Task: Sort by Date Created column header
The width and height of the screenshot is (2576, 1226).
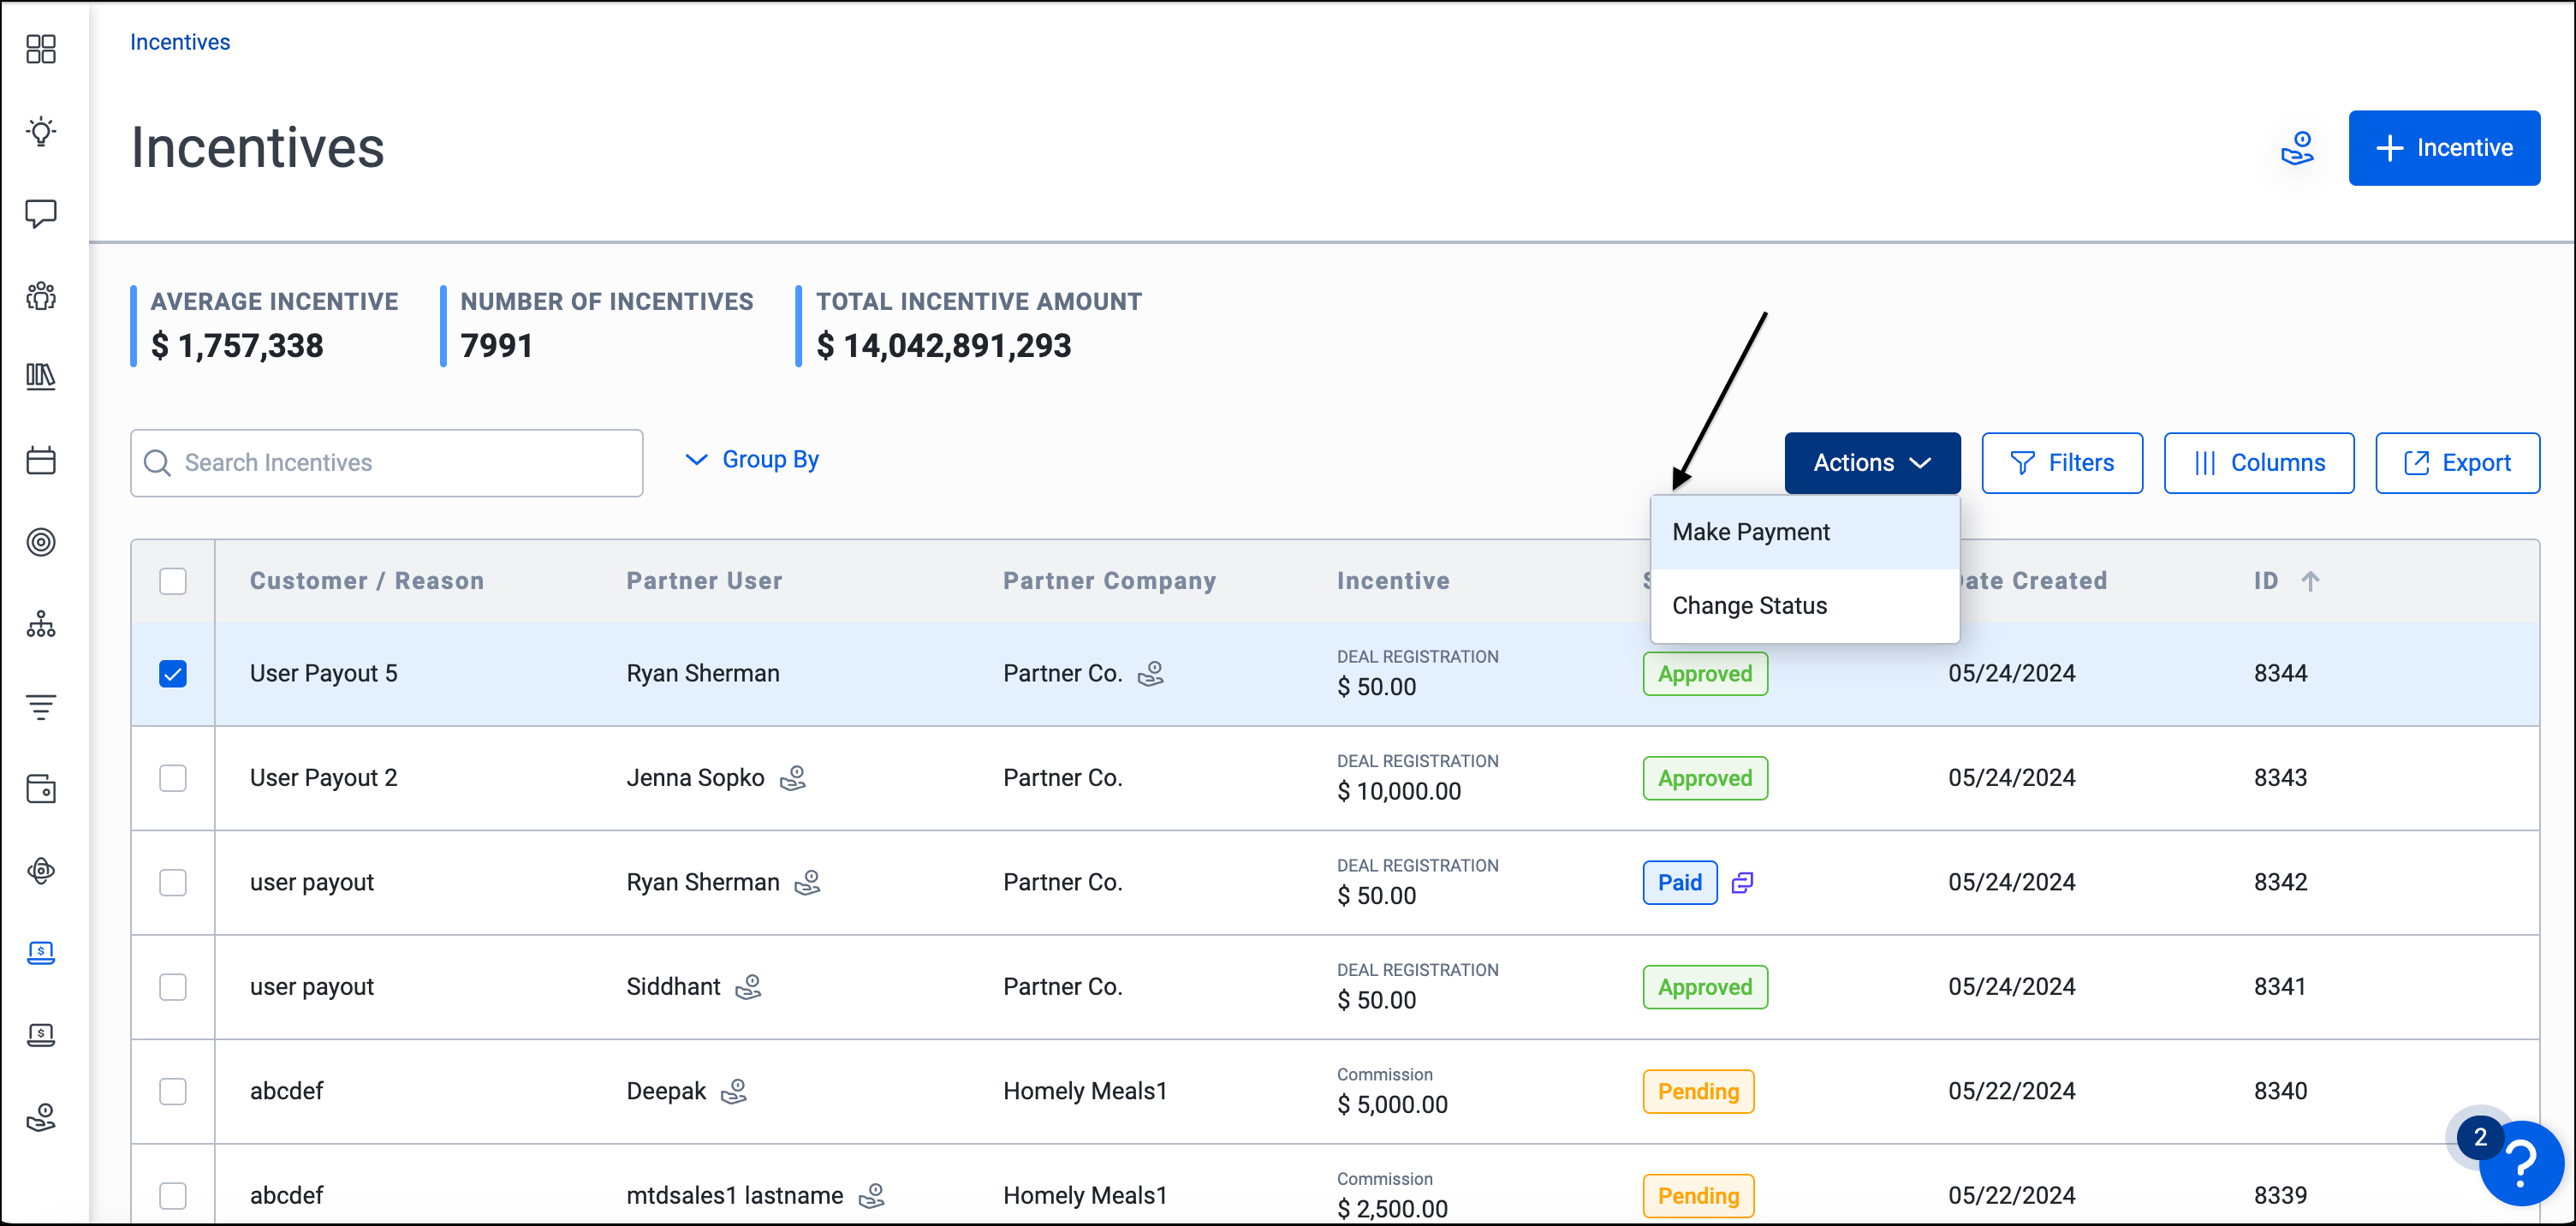Action: [x=2033, y=581]
